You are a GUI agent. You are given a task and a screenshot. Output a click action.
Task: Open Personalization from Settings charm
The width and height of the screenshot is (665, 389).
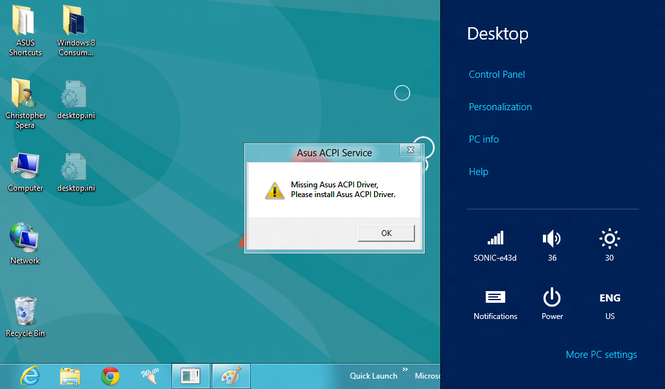click(x=500, y=107)
